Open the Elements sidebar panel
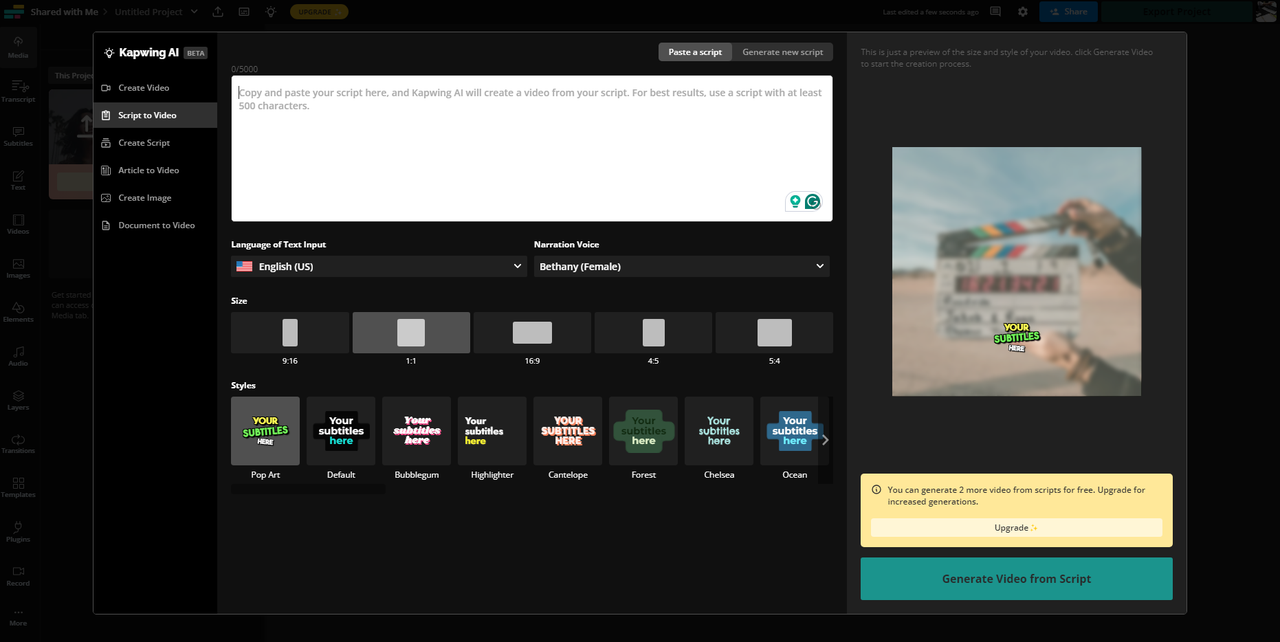Viewport: 1280px width, 642px height. point(18,311)
